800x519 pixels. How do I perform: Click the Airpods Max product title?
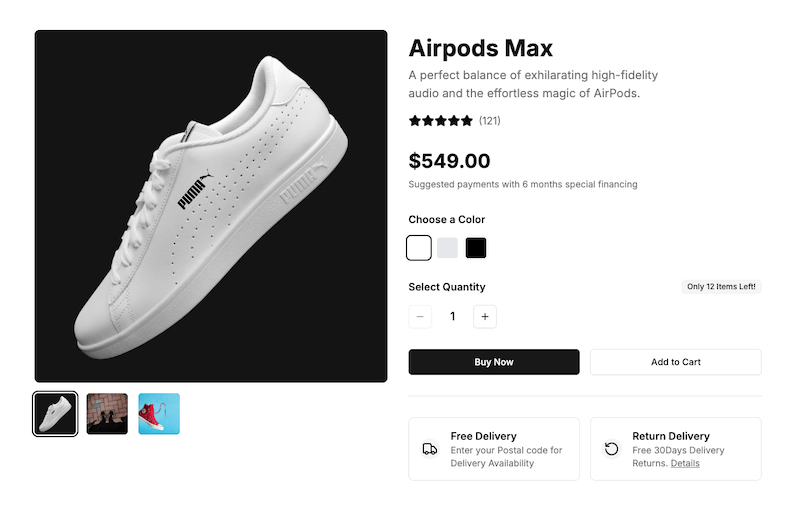481,48
